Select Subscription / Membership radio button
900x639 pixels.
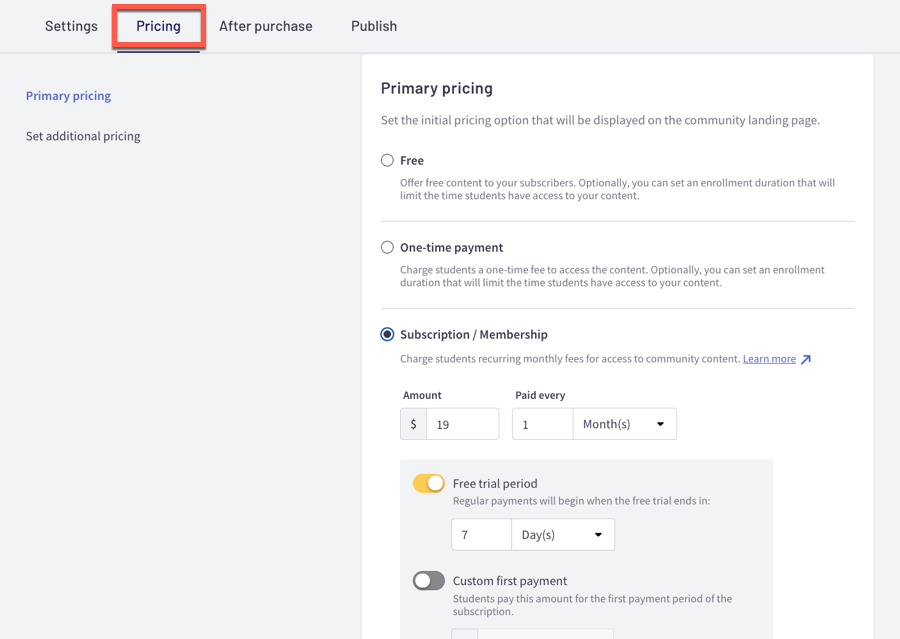click(x=387, y=334)
